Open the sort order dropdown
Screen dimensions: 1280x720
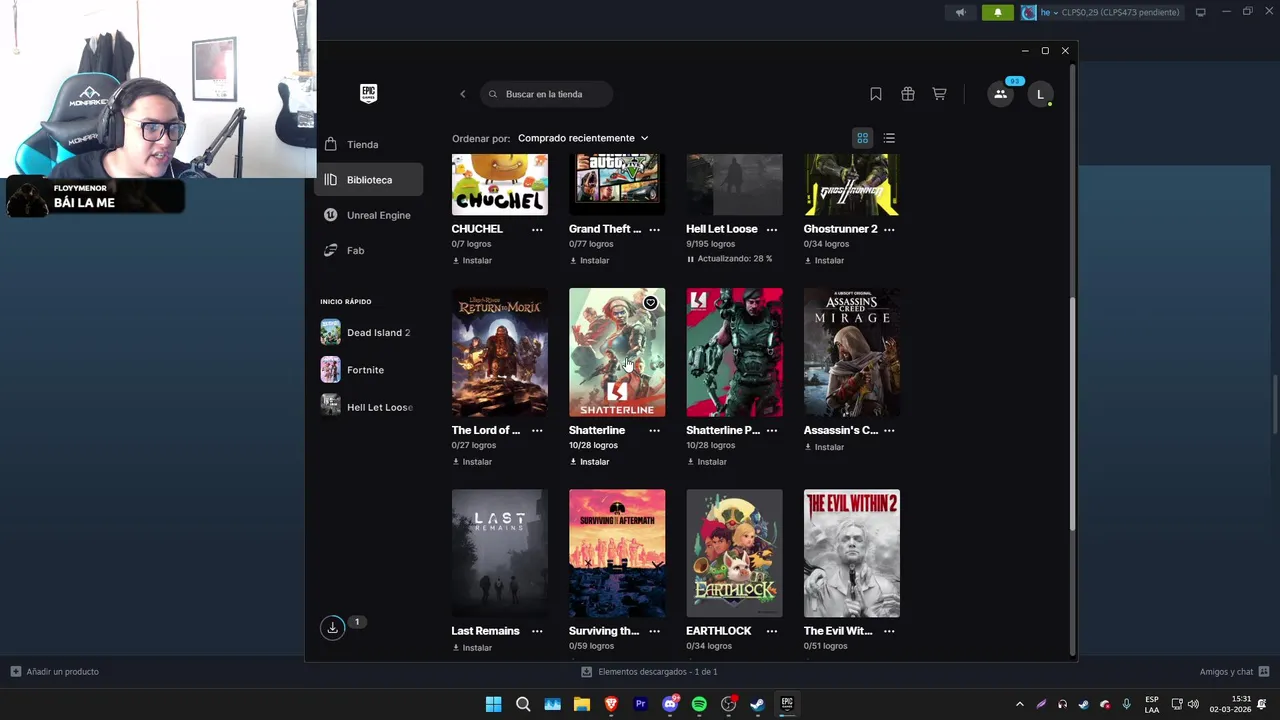coord(583,138)
